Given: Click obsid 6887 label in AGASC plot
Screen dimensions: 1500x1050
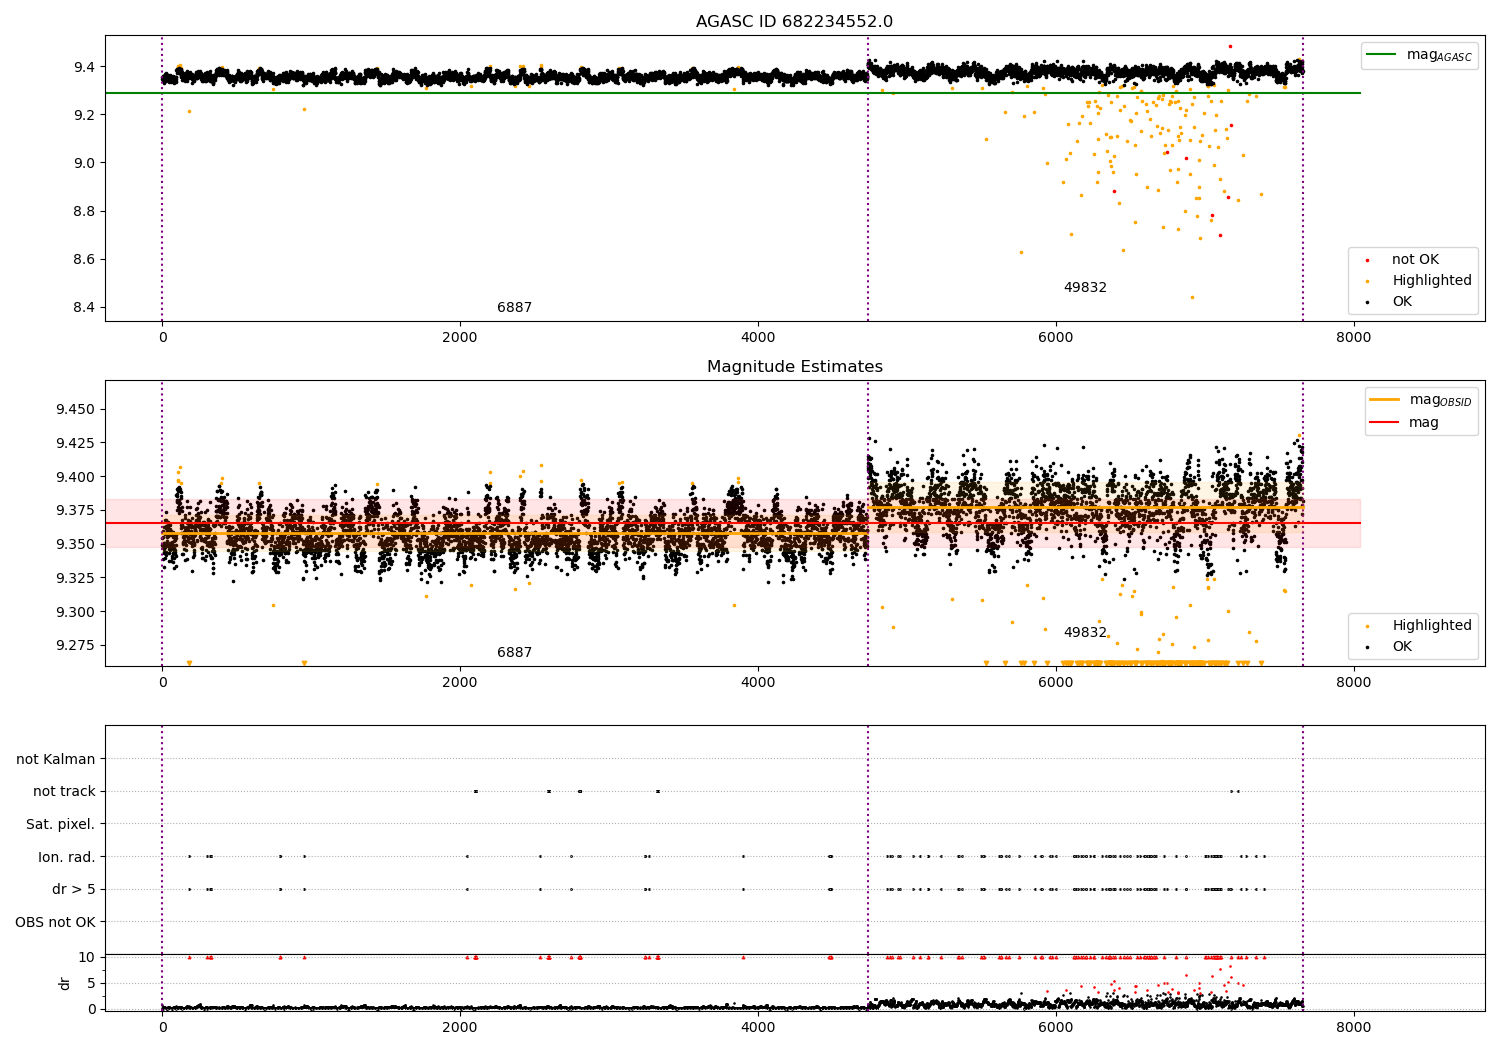Looking at the screenshot, I should 515,308.
